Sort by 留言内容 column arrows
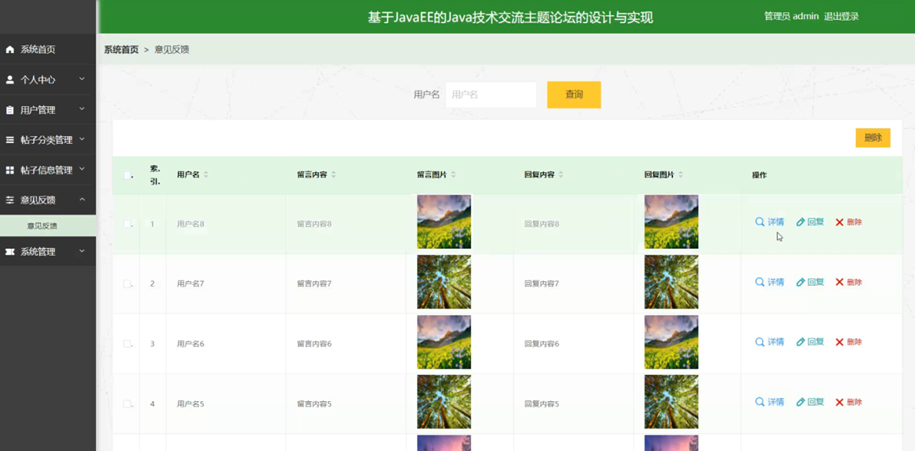This screenshot has width=915, height=451. tap(333, 174)
